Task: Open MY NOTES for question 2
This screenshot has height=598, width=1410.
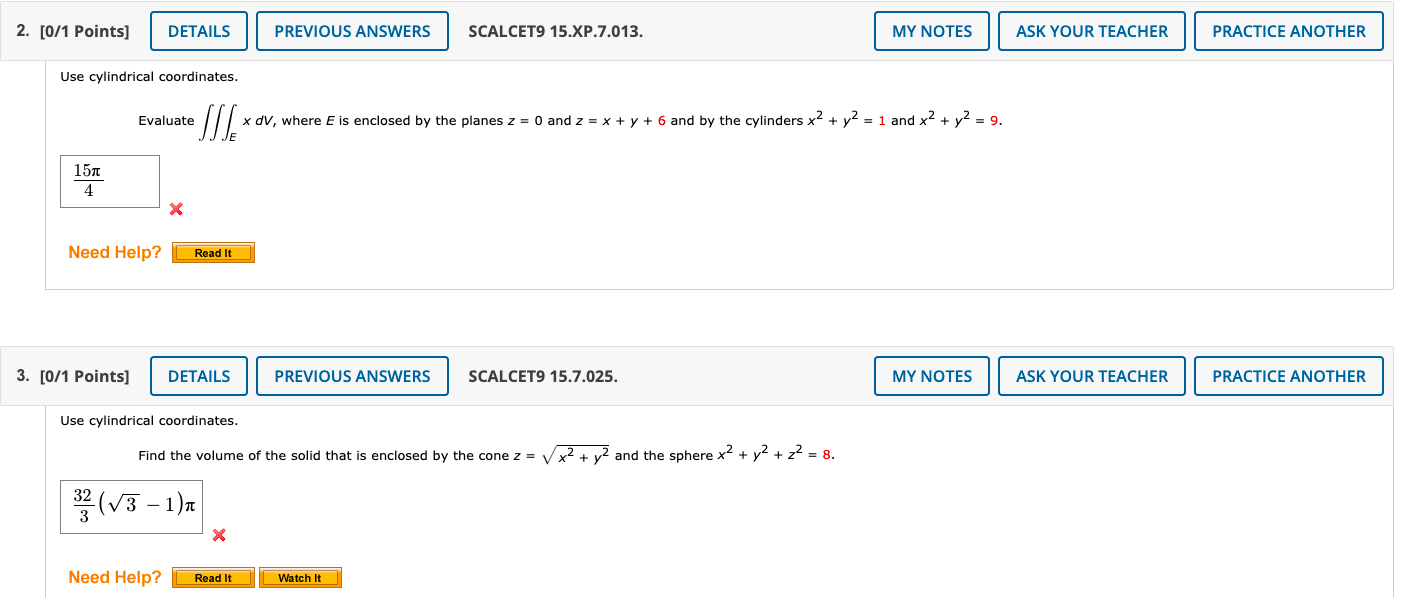Action: 931,31
